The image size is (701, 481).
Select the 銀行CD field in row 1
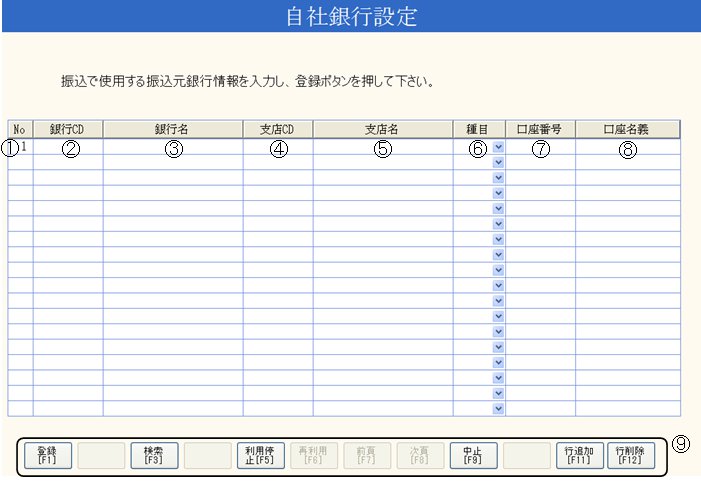[x=68, y=147]
